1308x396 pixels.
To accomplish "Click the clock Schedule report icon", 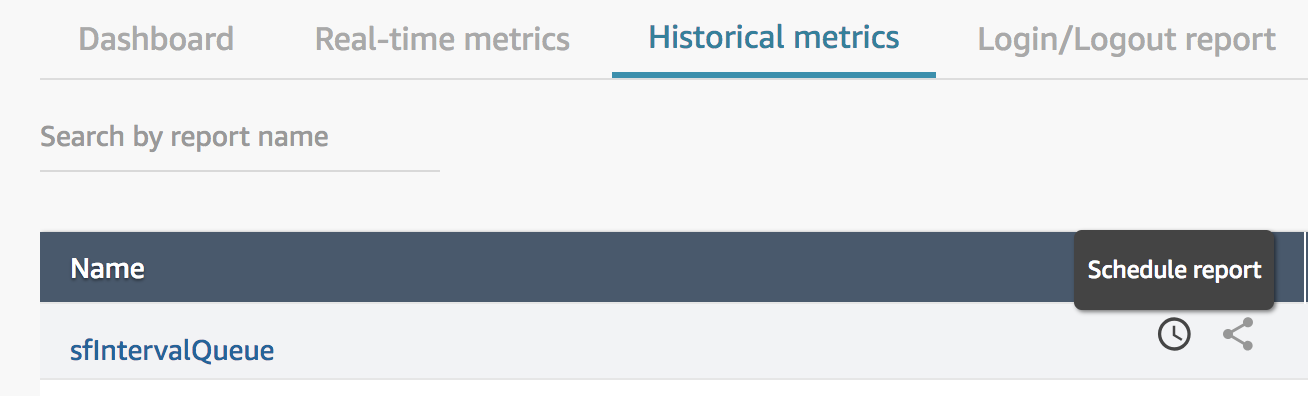I will (1174, 335).
